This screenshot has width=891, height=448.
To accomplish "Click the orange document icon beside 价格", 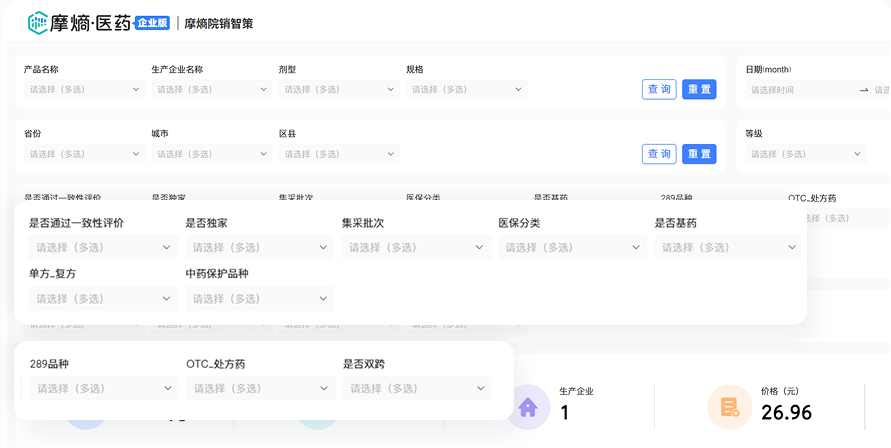I will click(x=728, y=407).
